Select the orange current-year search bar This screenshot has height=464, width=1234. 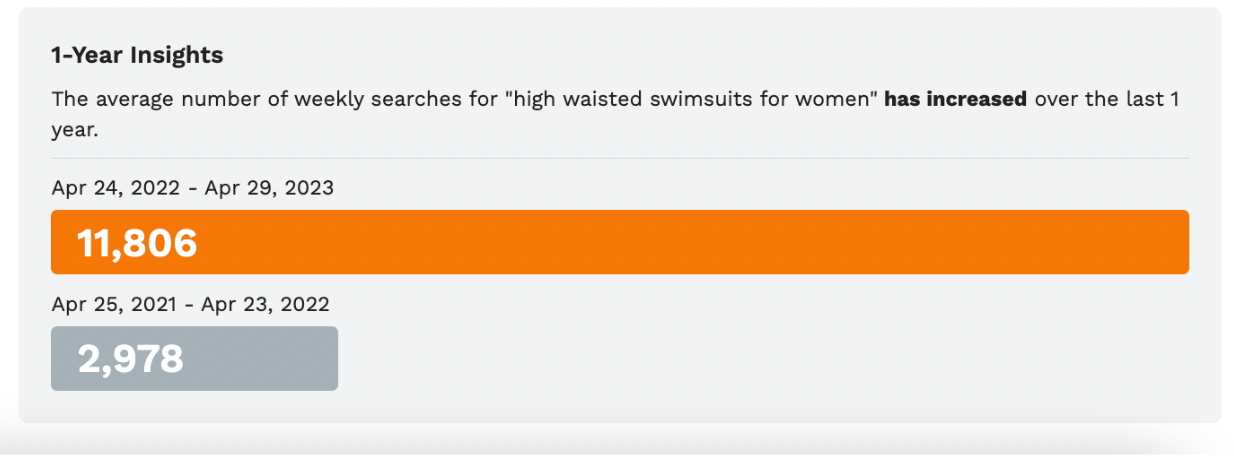620,242
